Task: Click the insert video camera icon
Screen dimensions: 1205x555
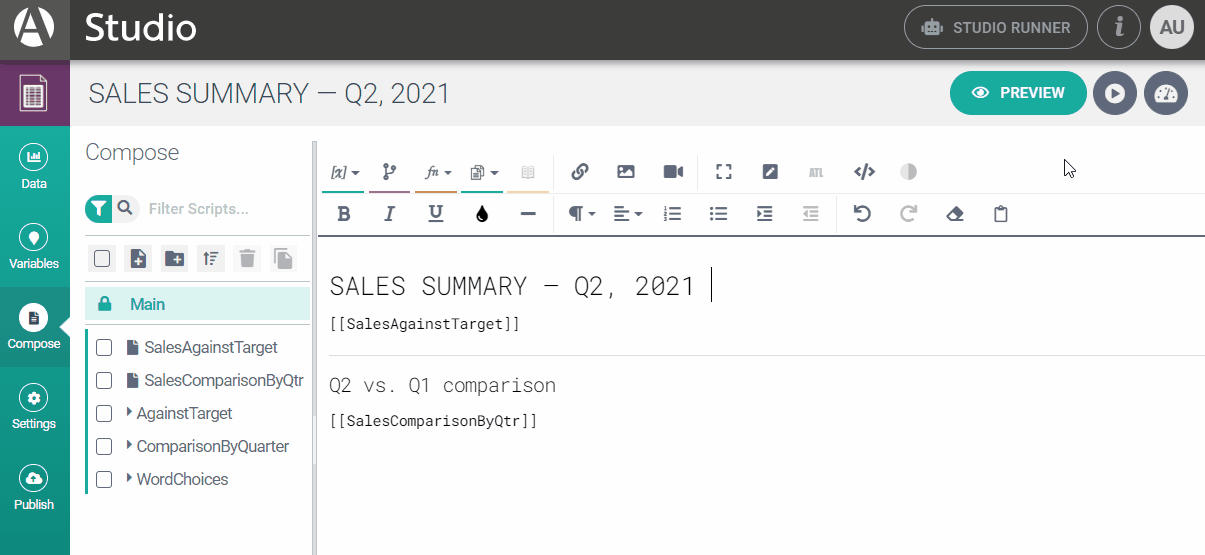Action: point(673,171)
